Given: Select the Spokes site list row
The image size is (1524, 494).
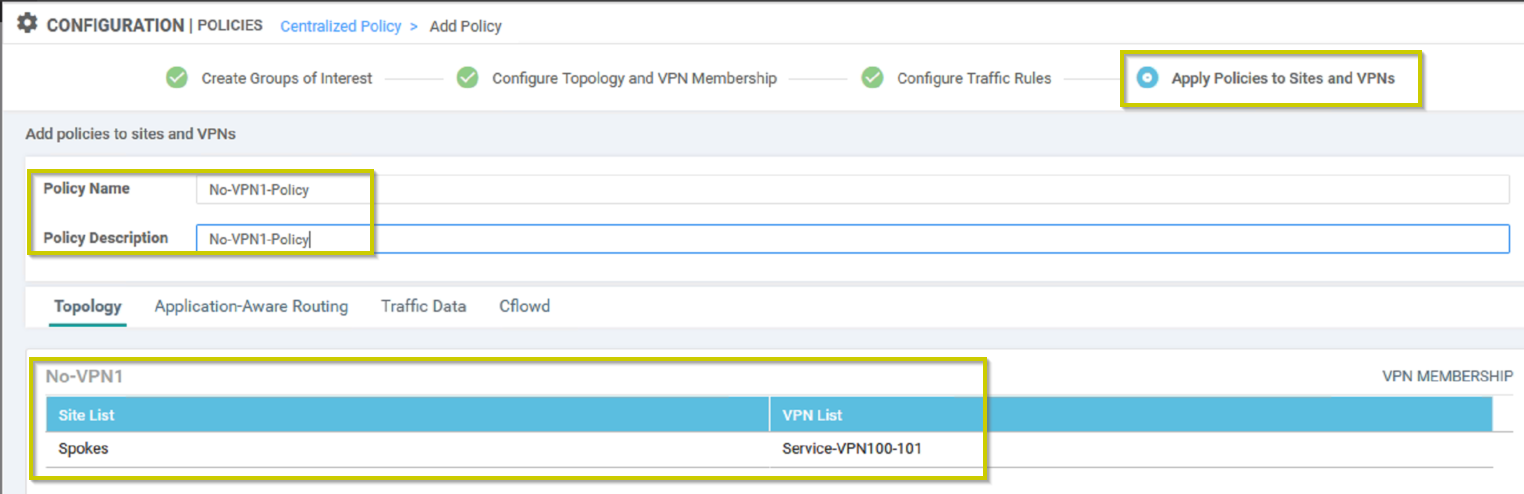Looking at the screenshot, I should 407,449.
